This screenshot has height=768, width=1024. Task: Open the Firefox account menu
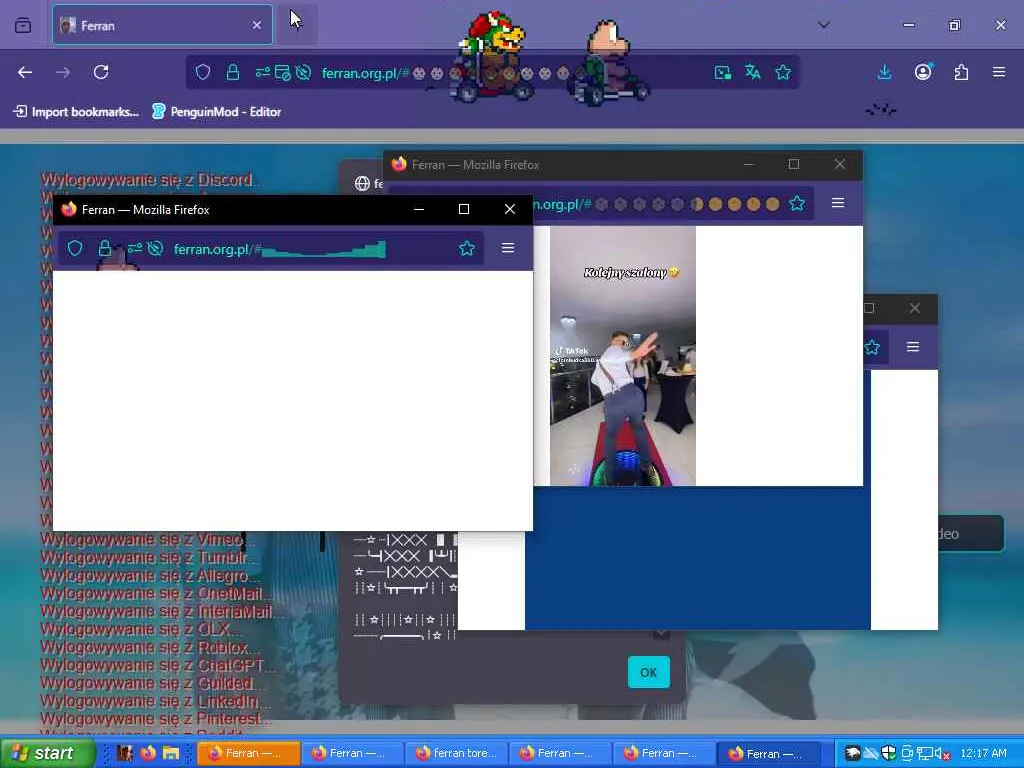pos(923,72)
